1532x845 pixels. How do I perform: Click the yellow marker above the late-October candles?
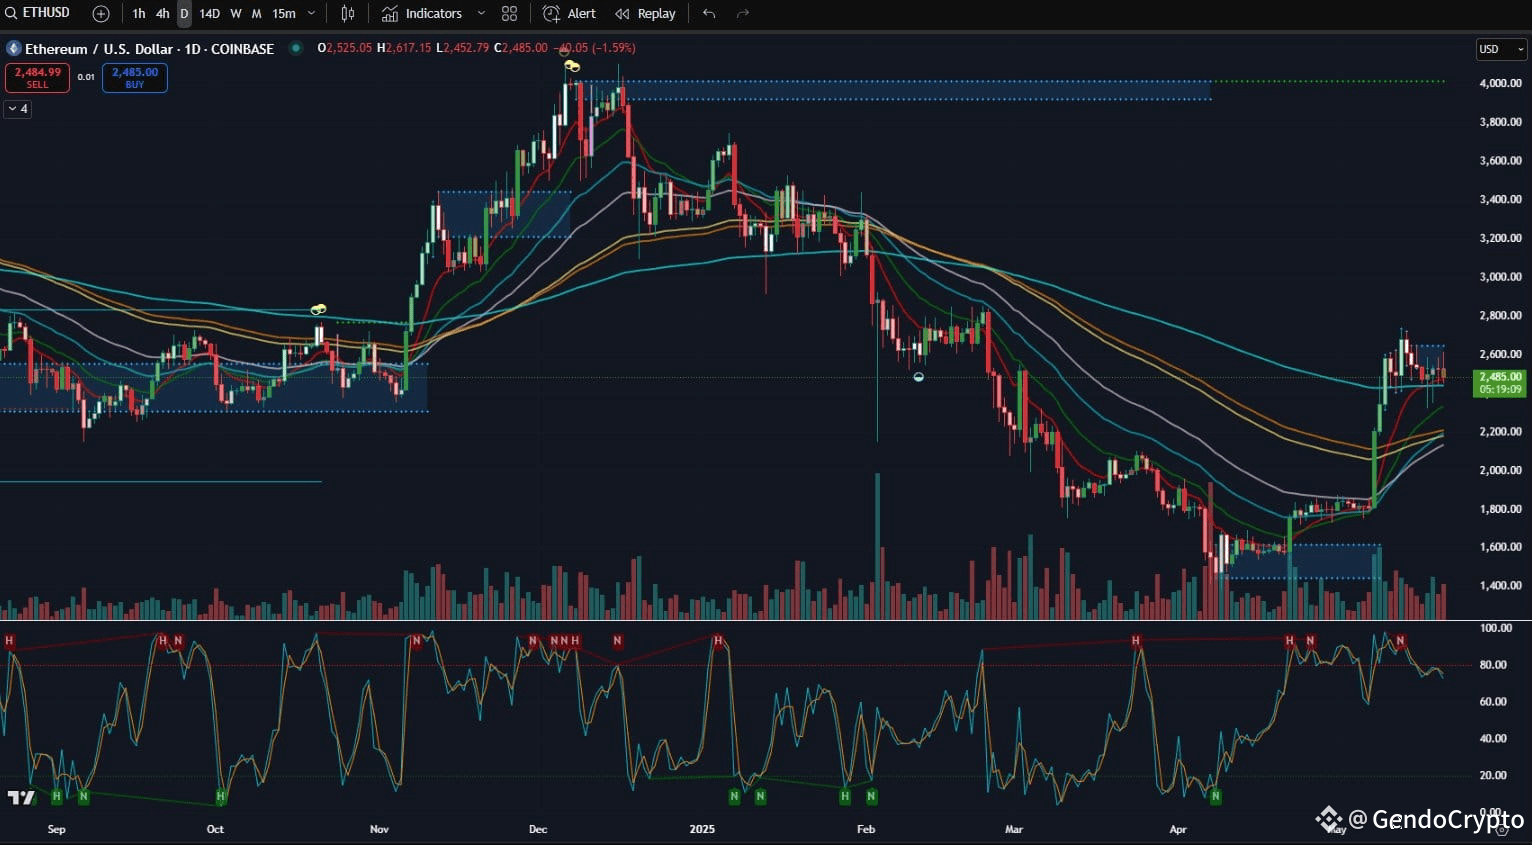click(x=319, y=309)
